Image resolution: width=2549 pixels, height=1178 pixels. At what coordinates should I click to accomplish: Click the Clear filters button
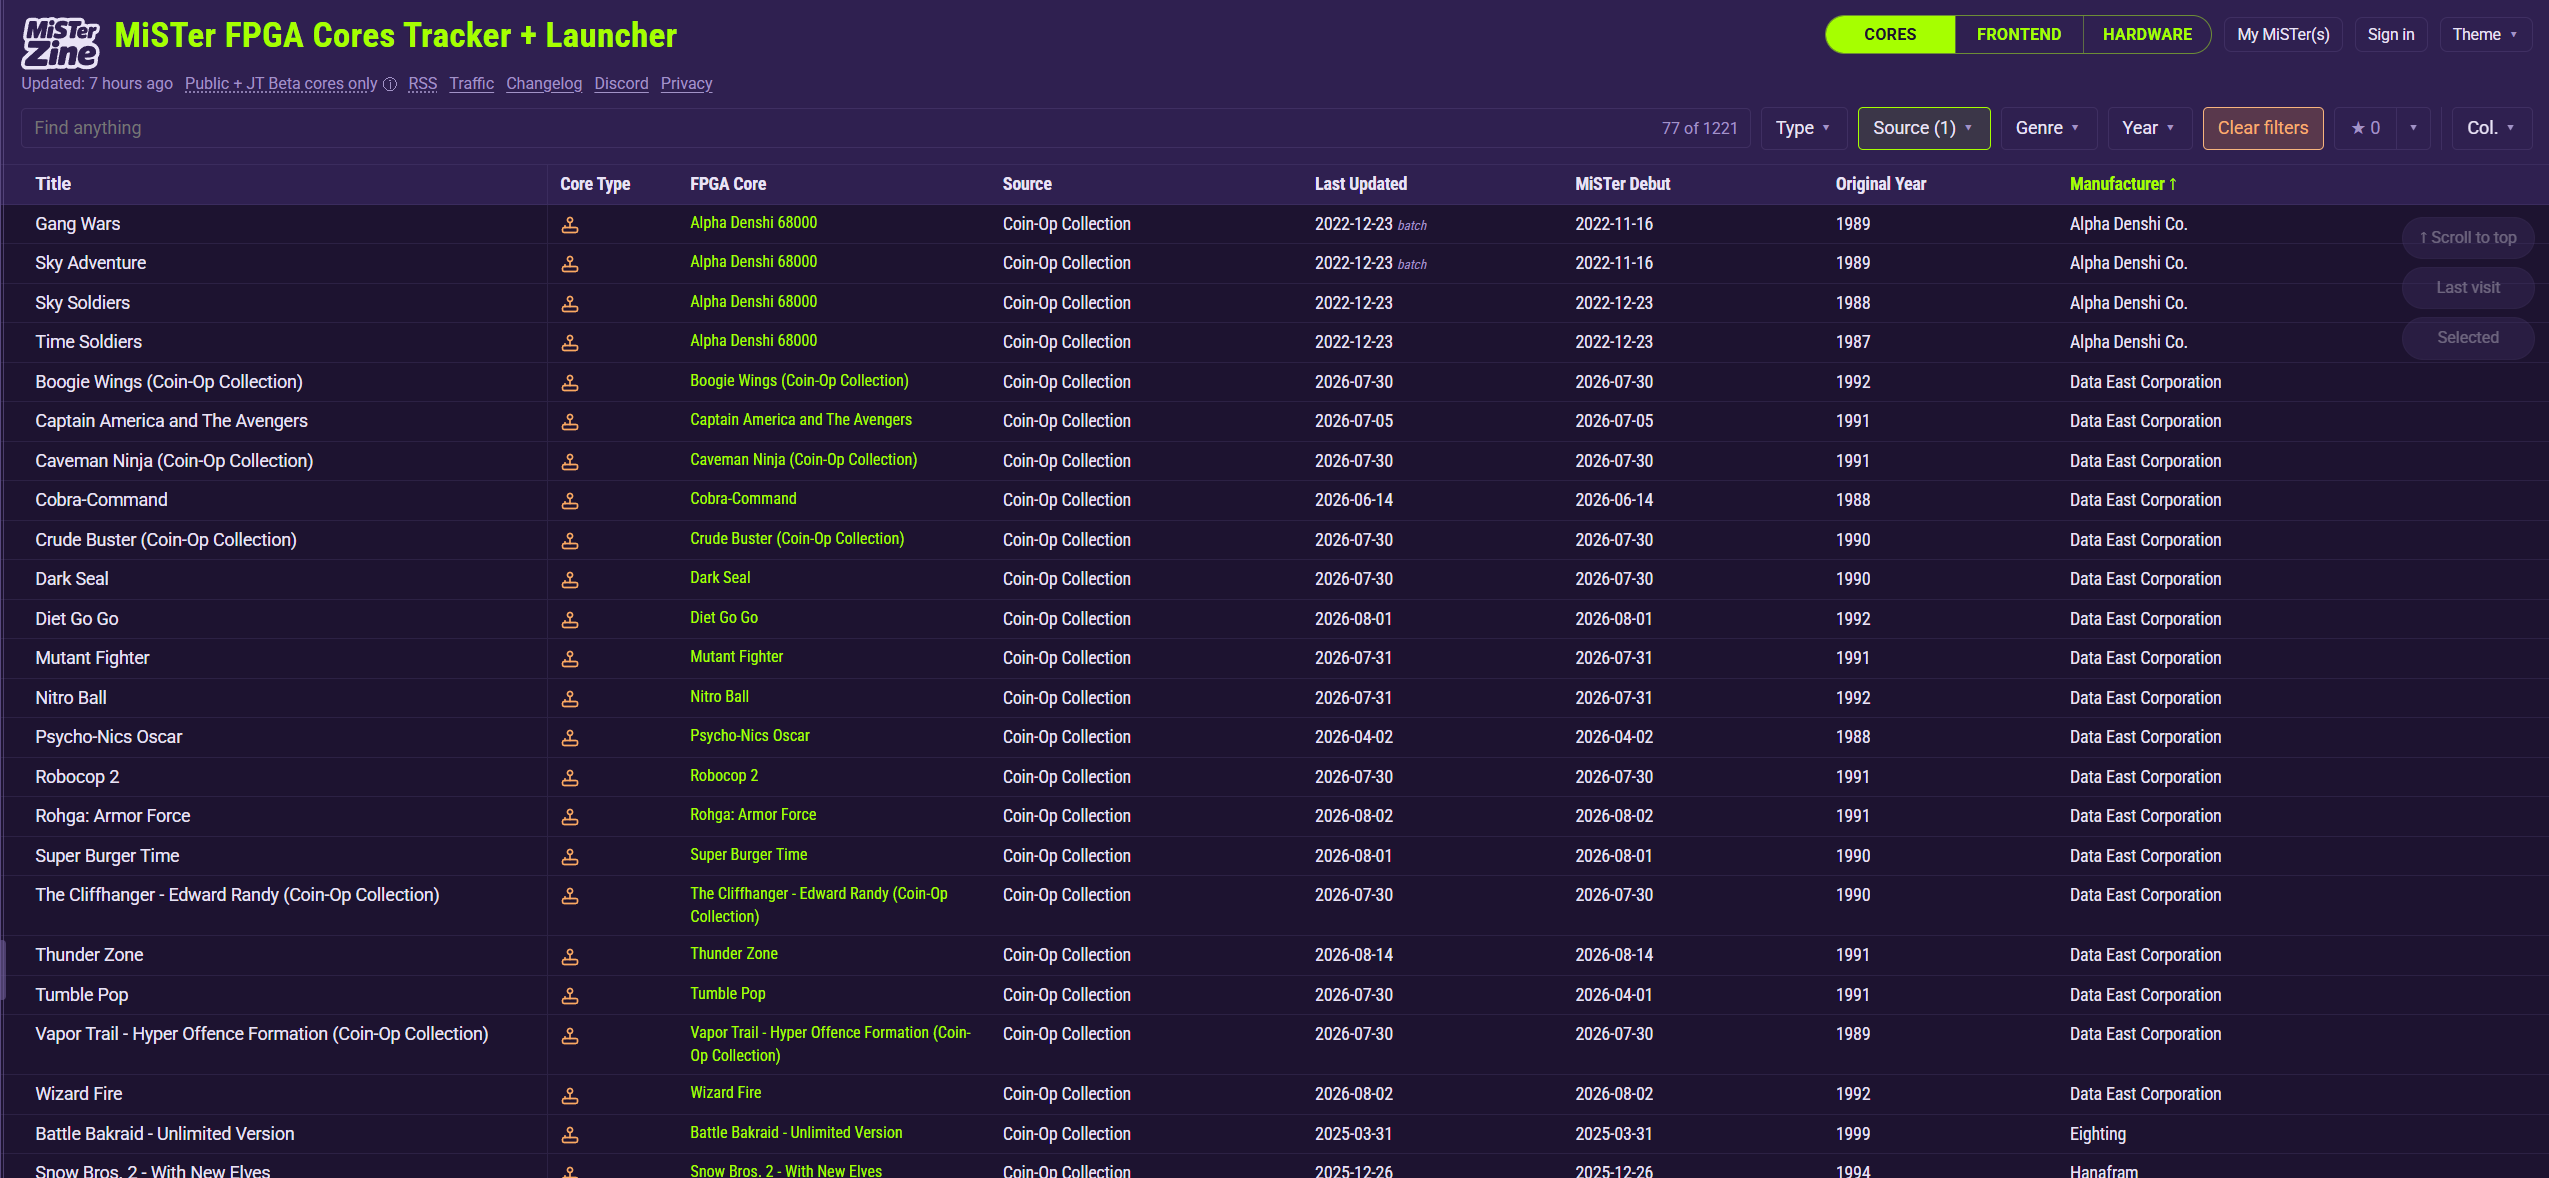tap(2262, 128)
